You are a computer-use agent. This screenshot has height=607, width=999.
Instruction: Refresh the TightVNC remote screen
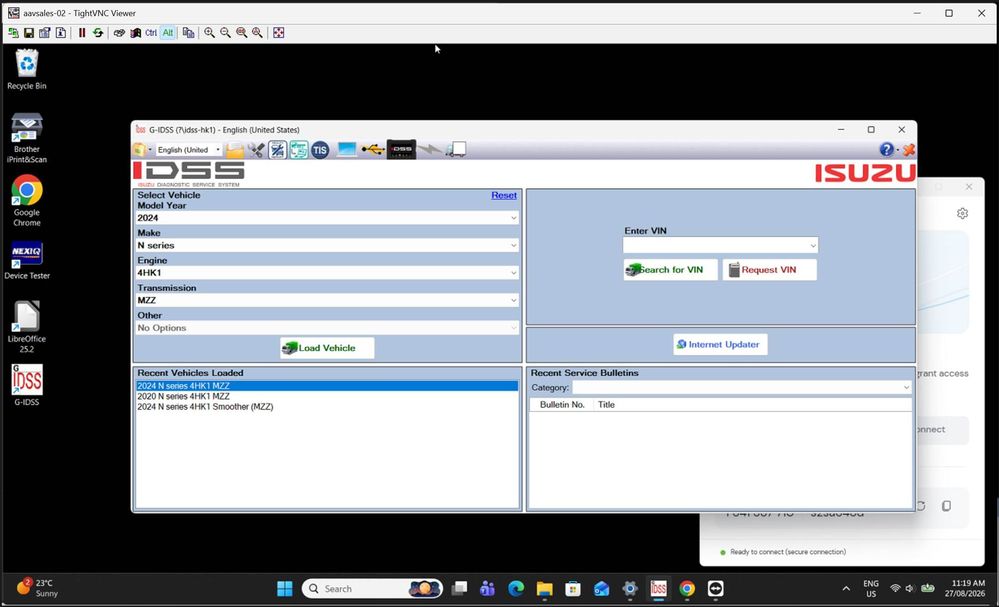click(x=97, y=32)
